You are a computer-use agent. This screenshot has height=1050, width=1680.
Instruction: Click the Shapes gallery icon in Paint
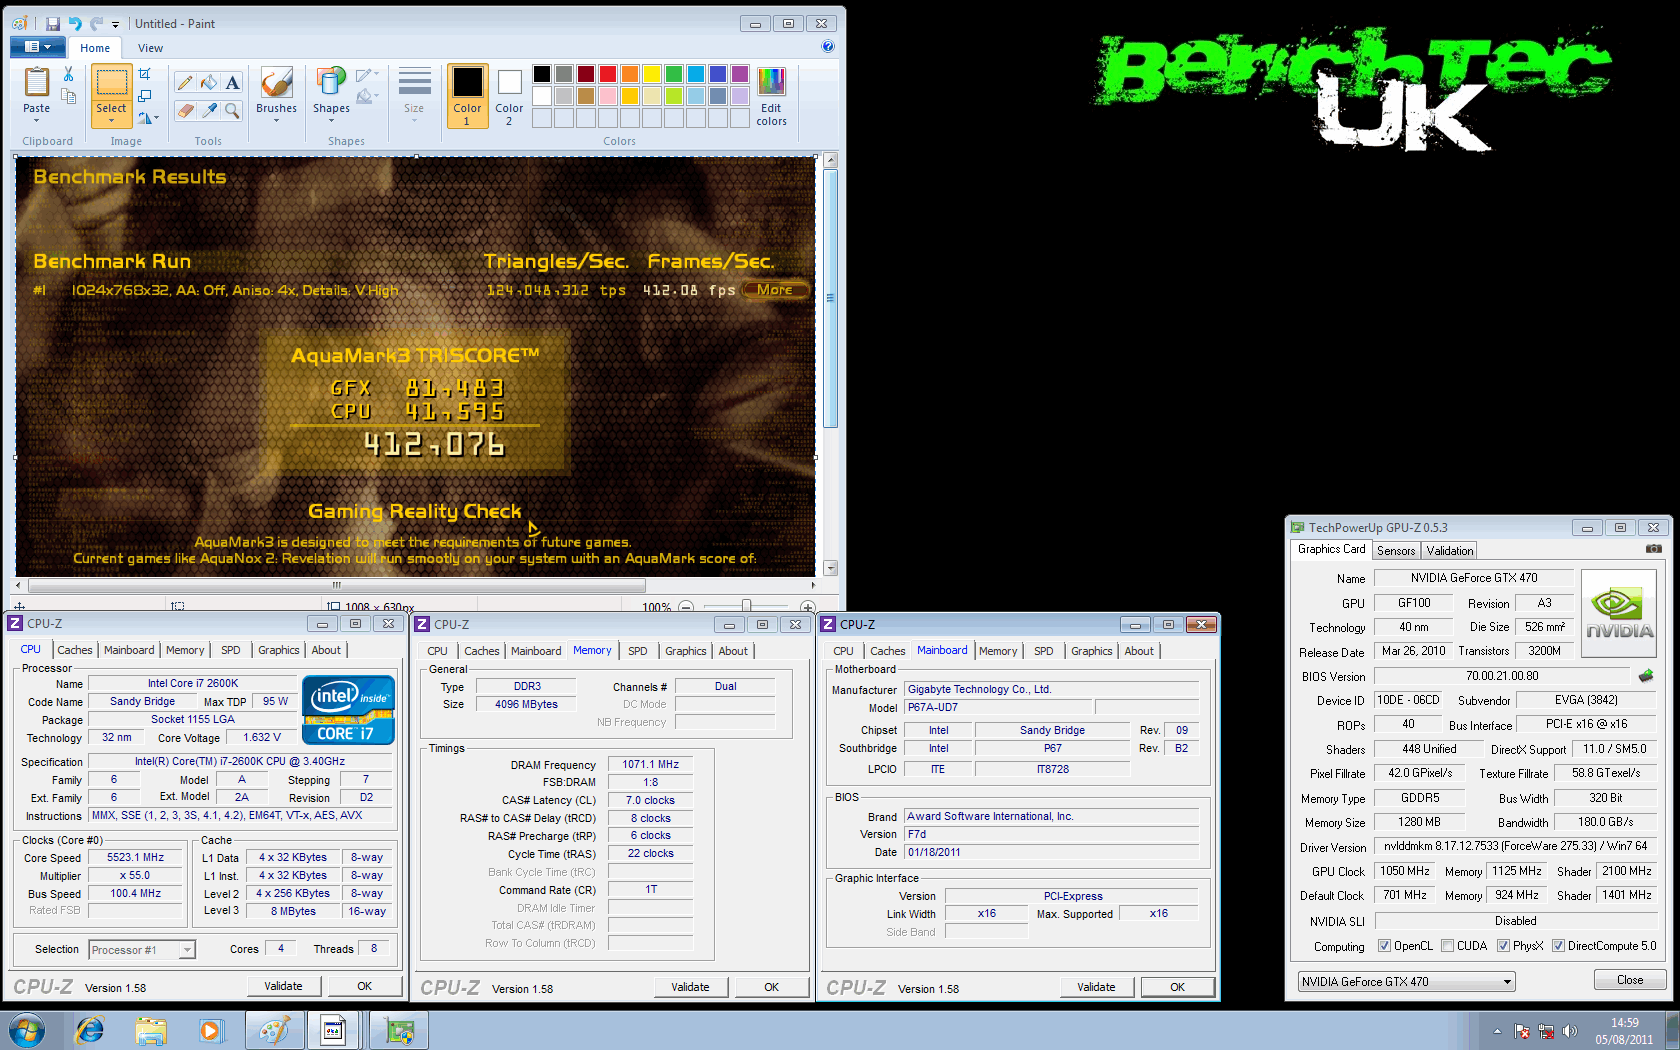331,82
